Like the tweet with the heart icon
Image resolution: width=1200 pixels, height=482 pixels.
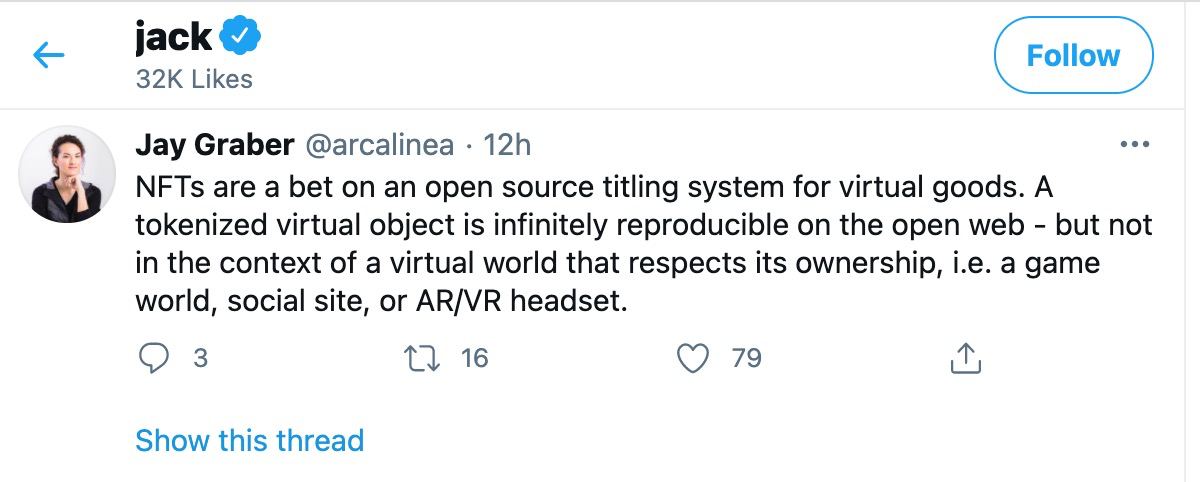click(693, 357)
